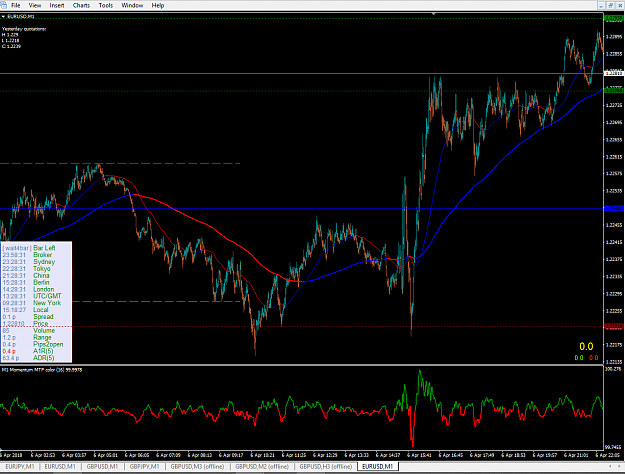Click the '6 Apr 05:01' time axis label
This screenshot has height=474, width=625.
pyautogui.click(x=106, y=455)
